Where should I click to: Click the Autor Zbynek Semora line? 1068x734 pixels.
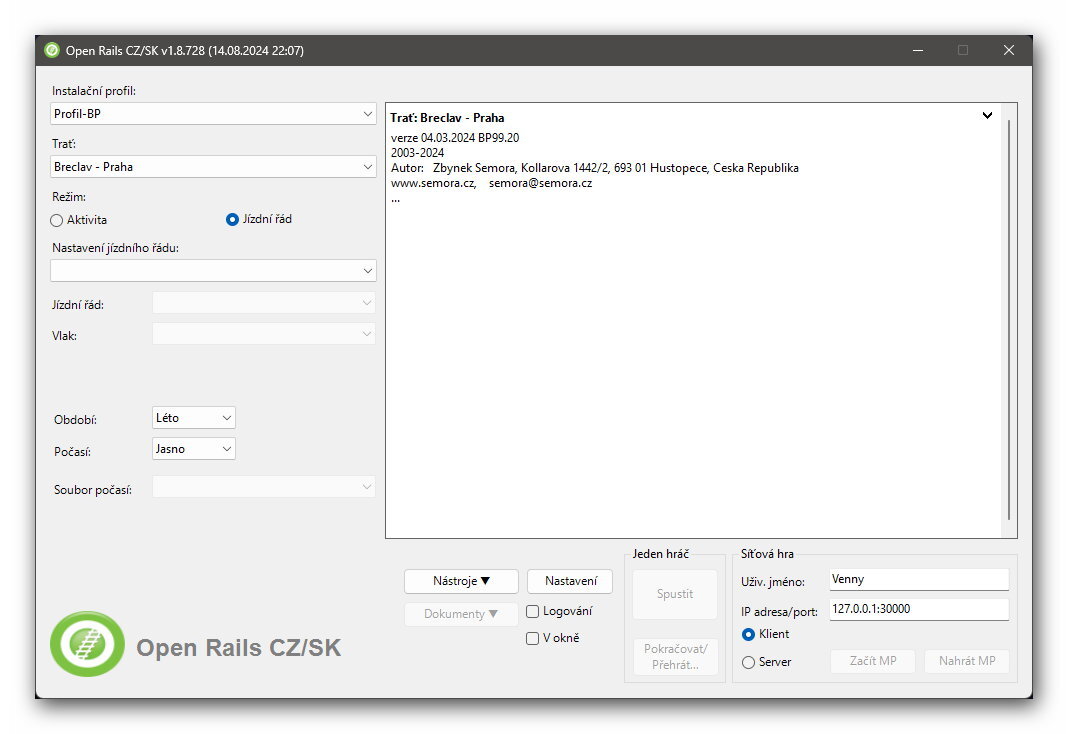click(x=595, y=167)
